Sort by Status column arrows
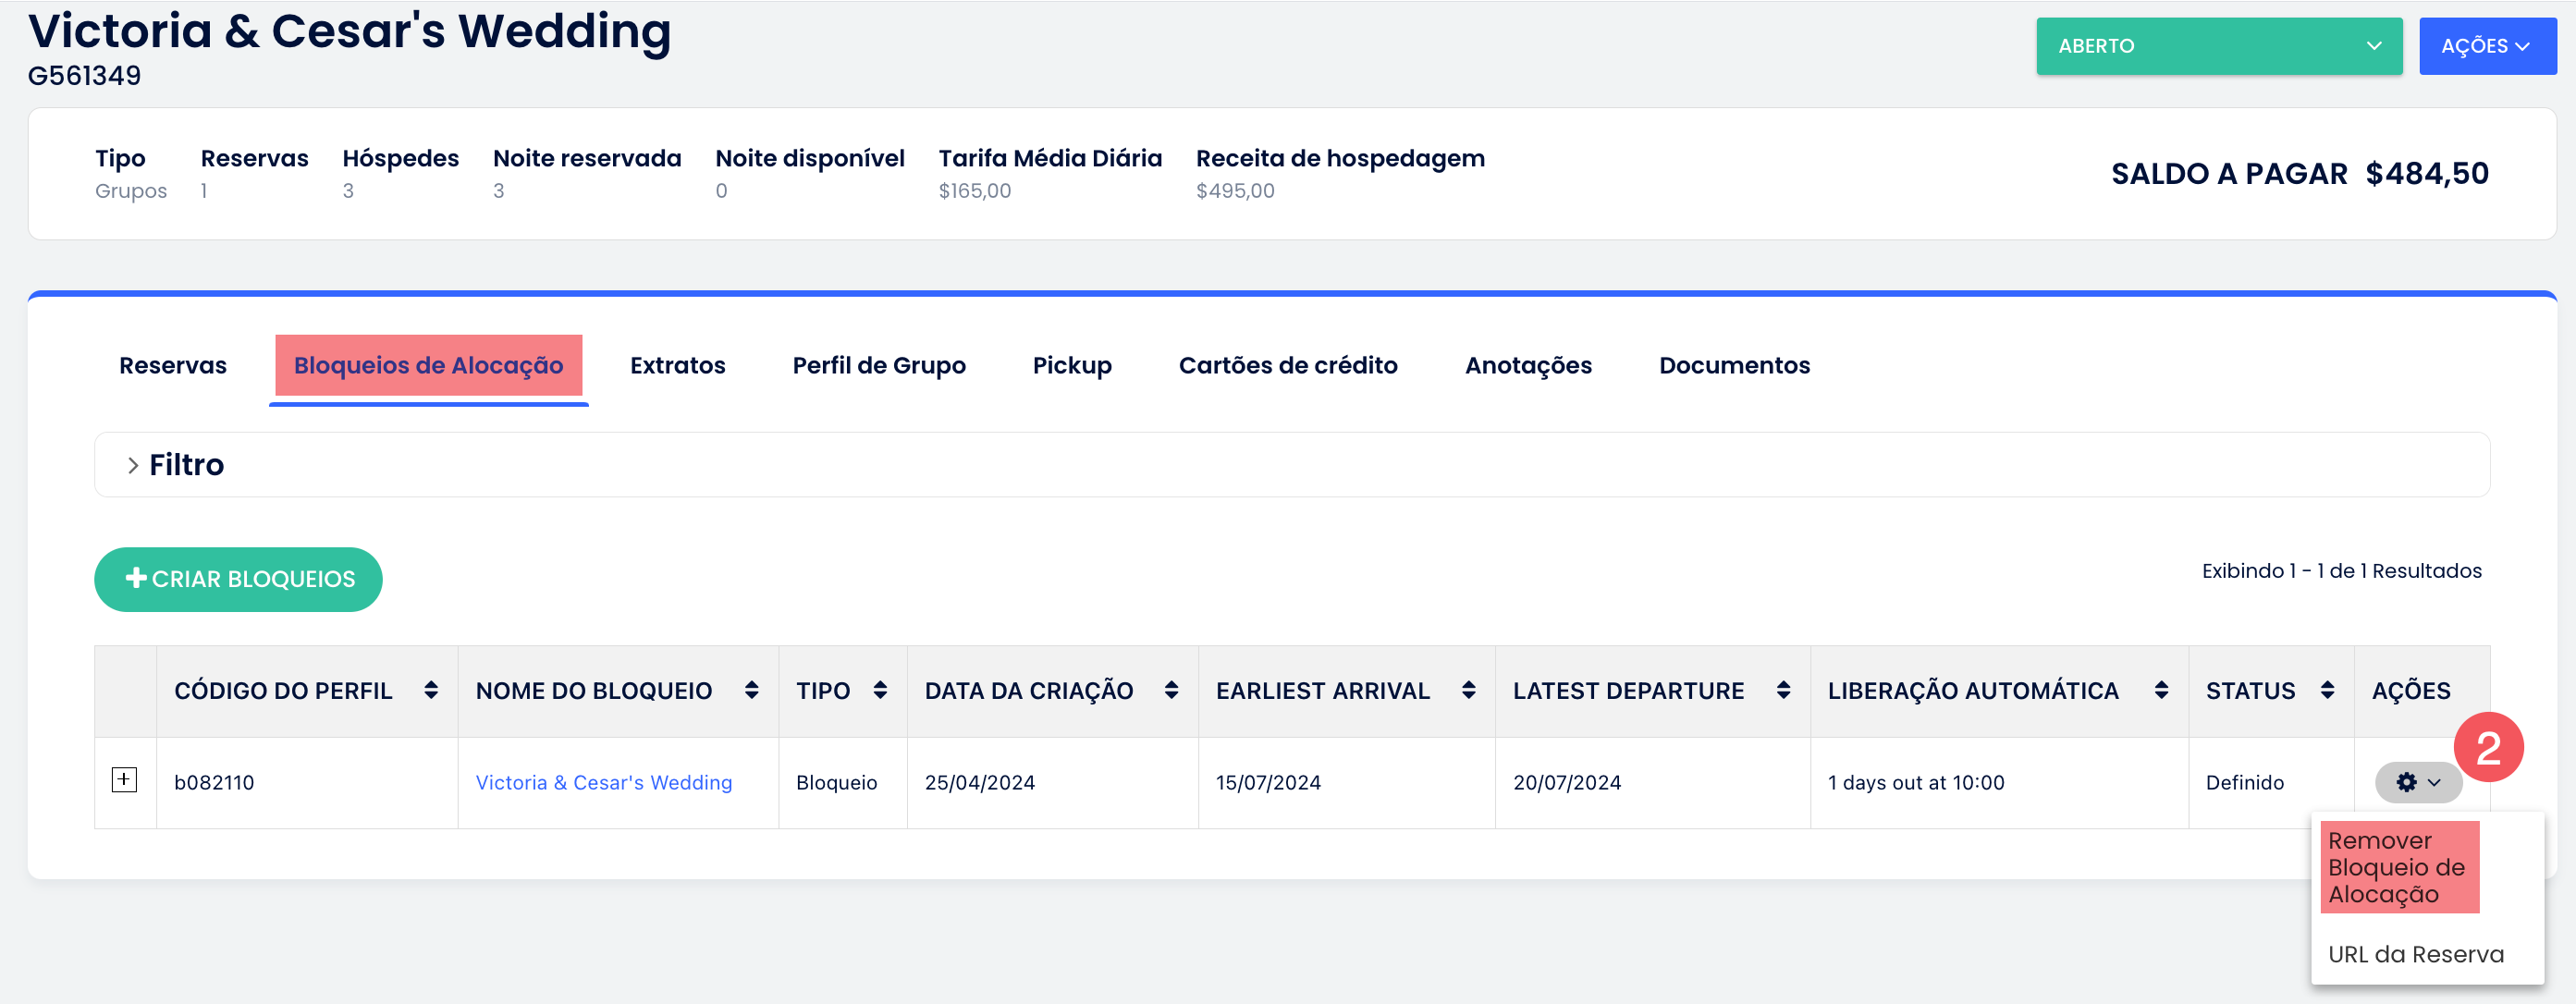 [2327, 690]
